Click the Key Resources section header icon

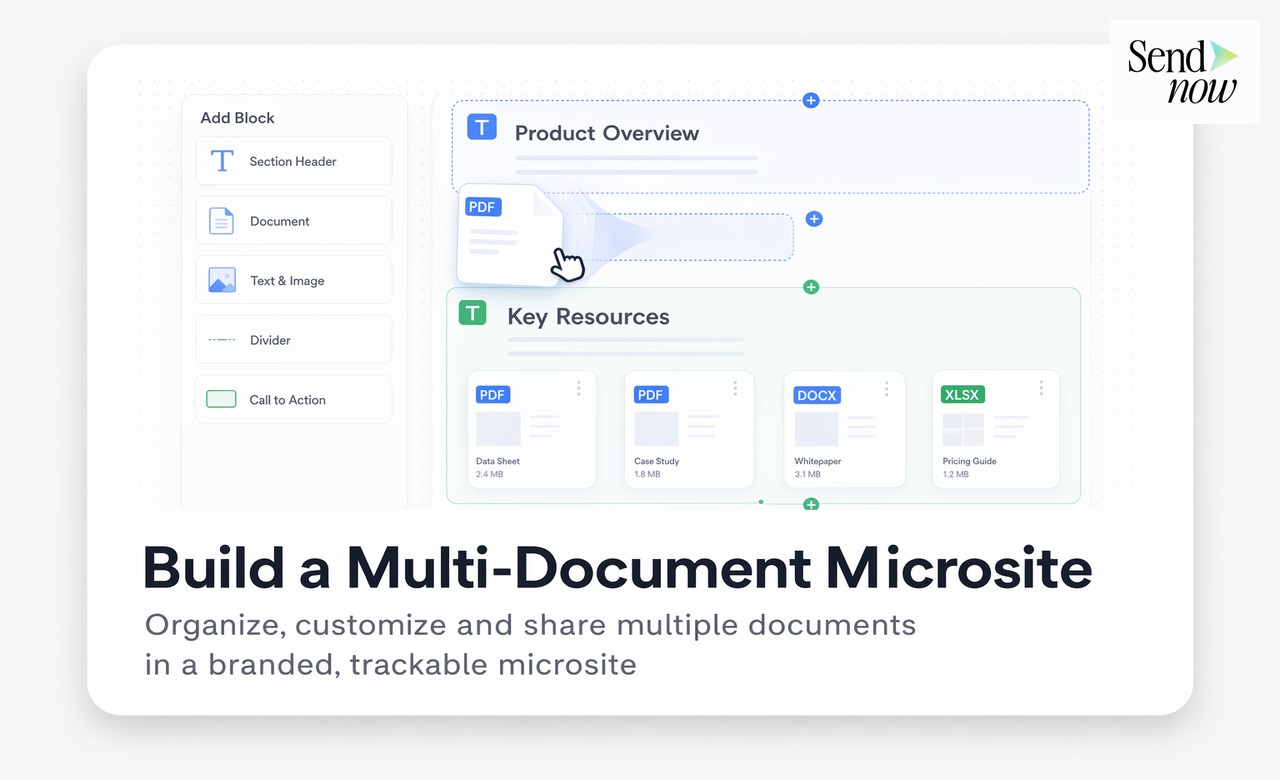coord(471,312)
